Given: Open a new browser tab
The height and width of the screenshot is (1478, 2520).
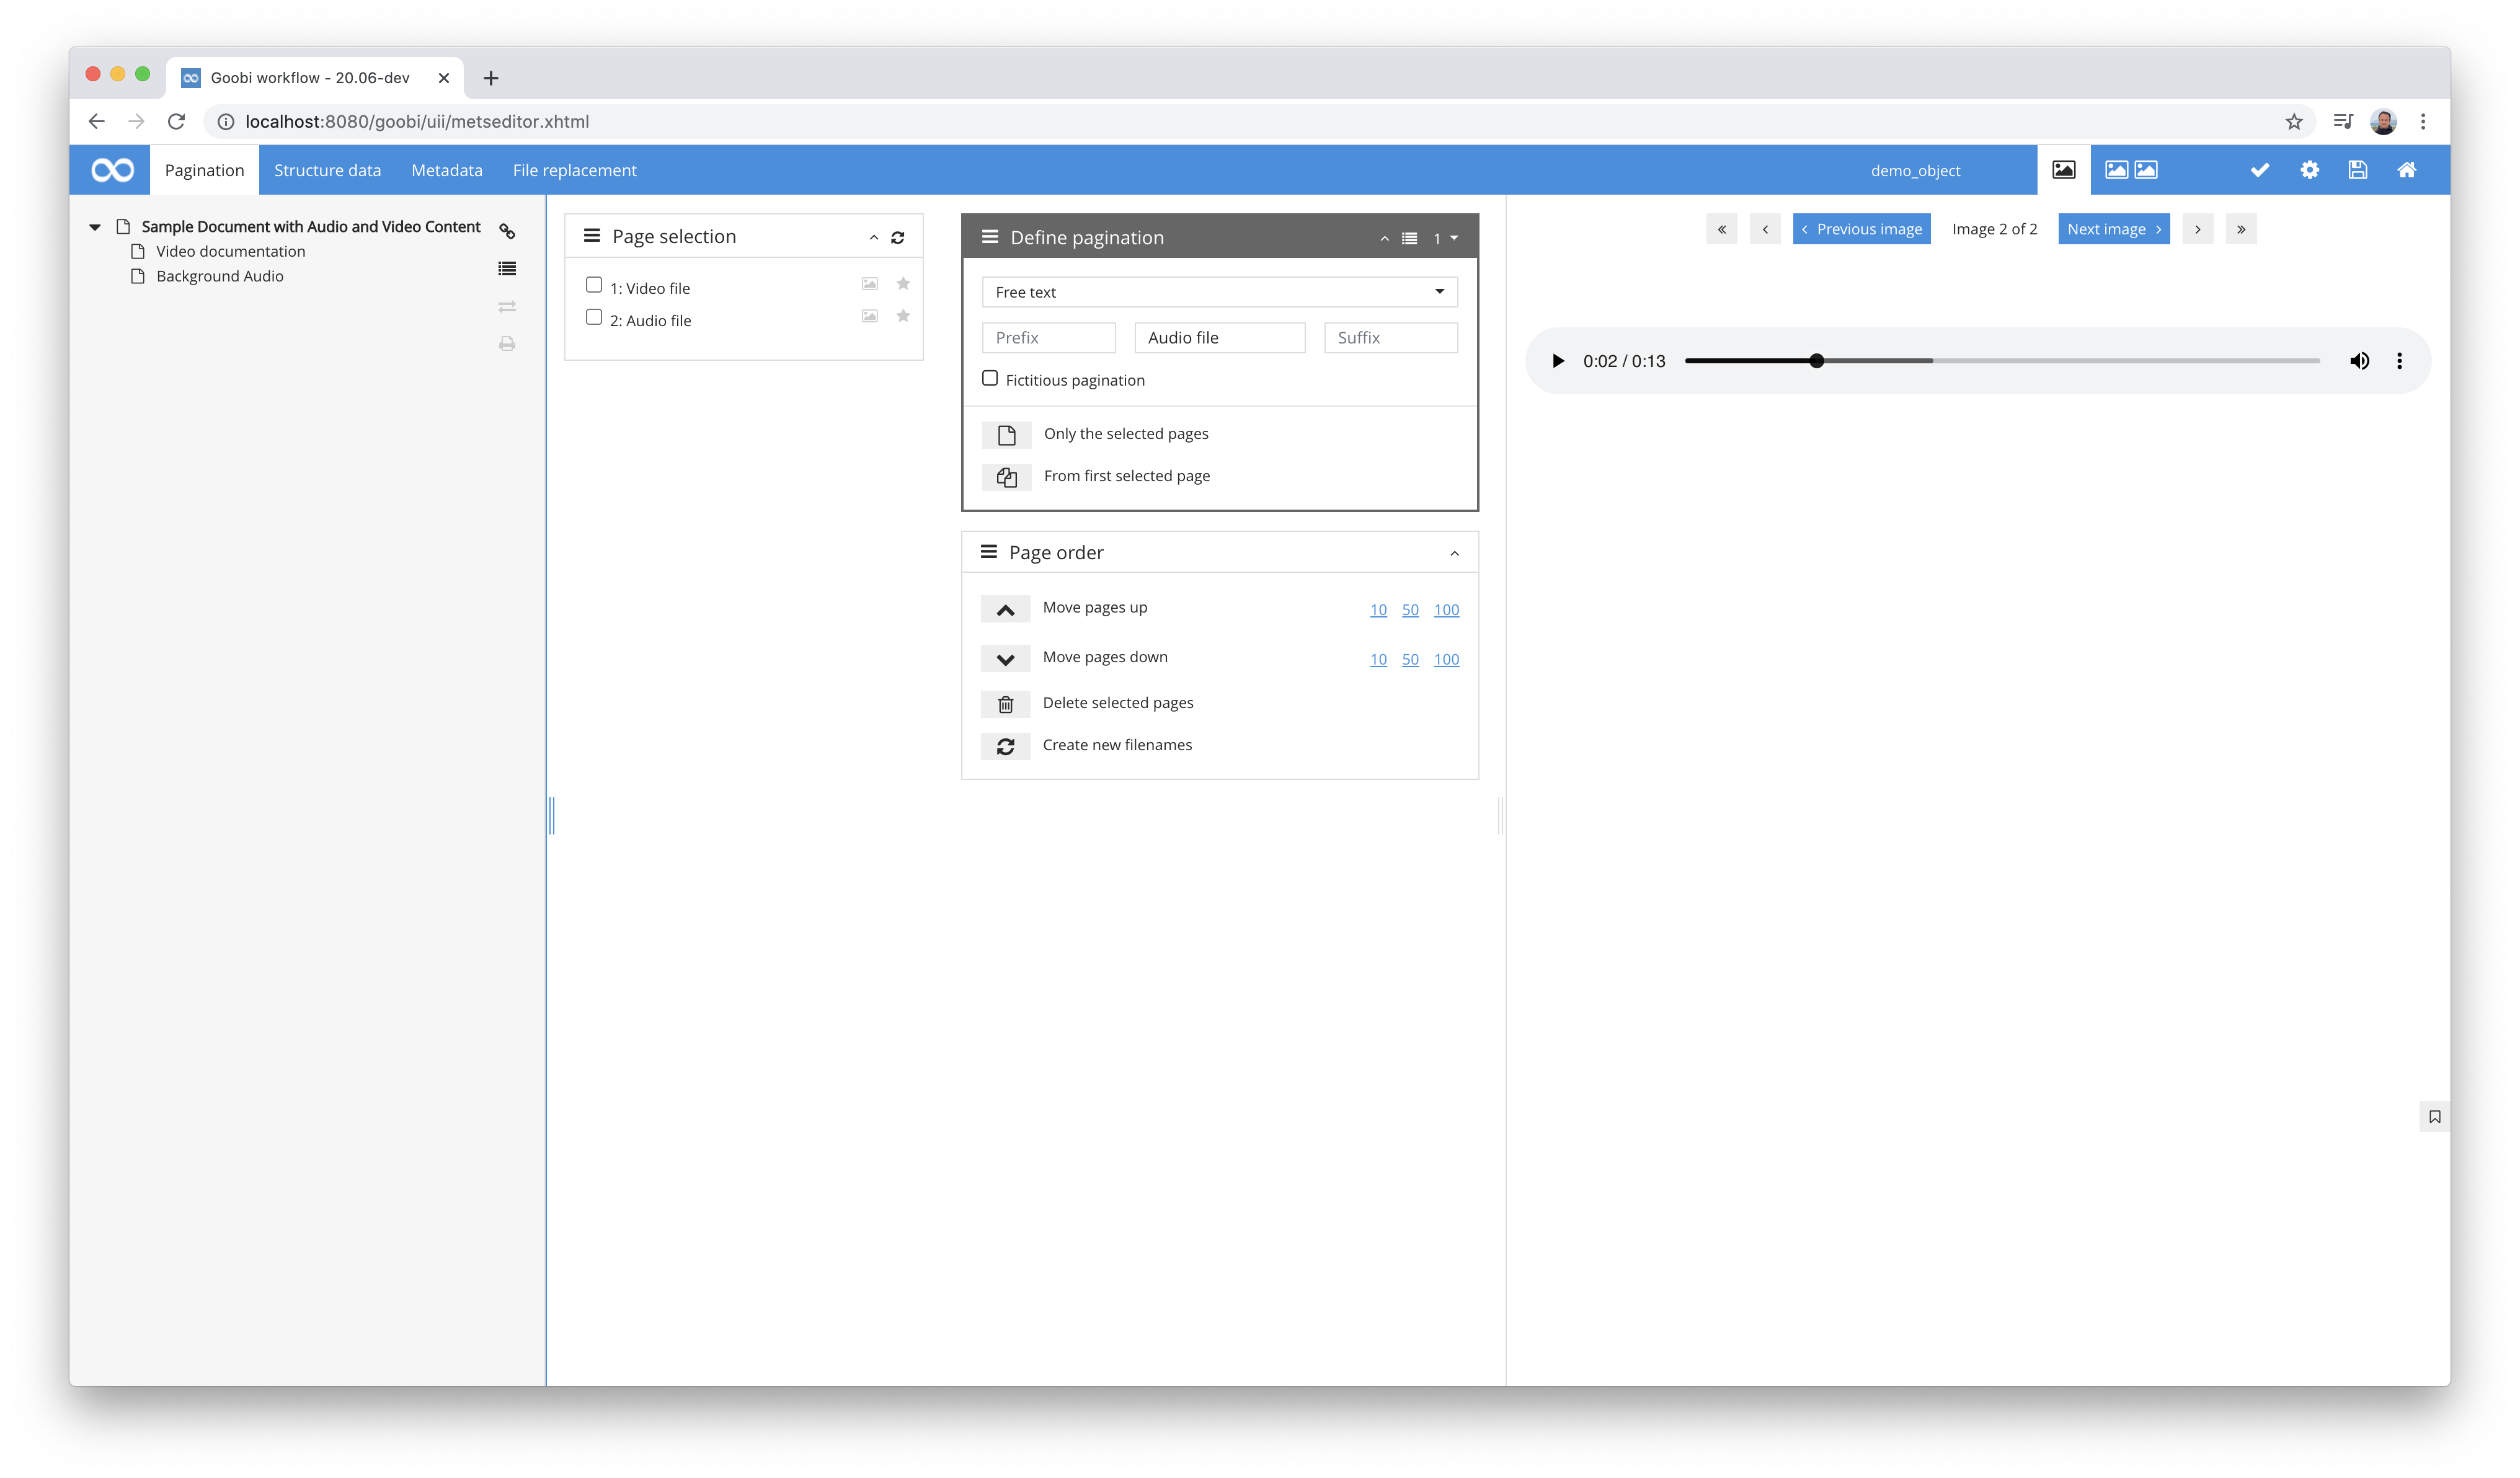Looking at the screenshot, I should 490,78.
